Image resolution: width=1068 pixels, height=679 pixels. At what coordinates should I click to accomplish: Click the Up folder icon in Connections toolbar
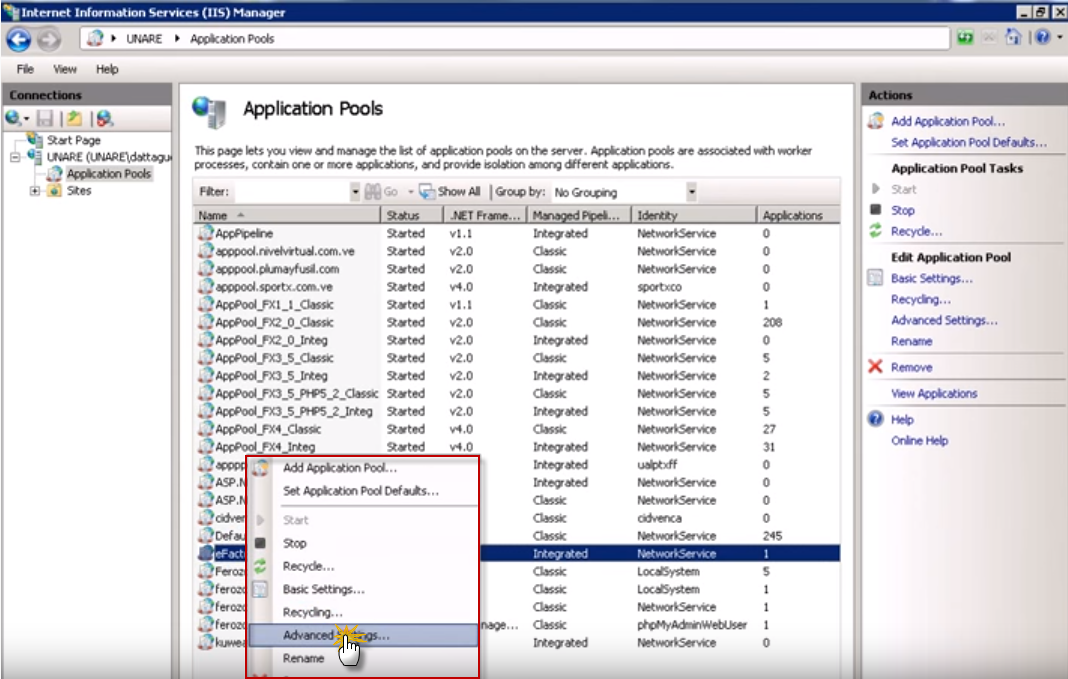click(74, 118)
